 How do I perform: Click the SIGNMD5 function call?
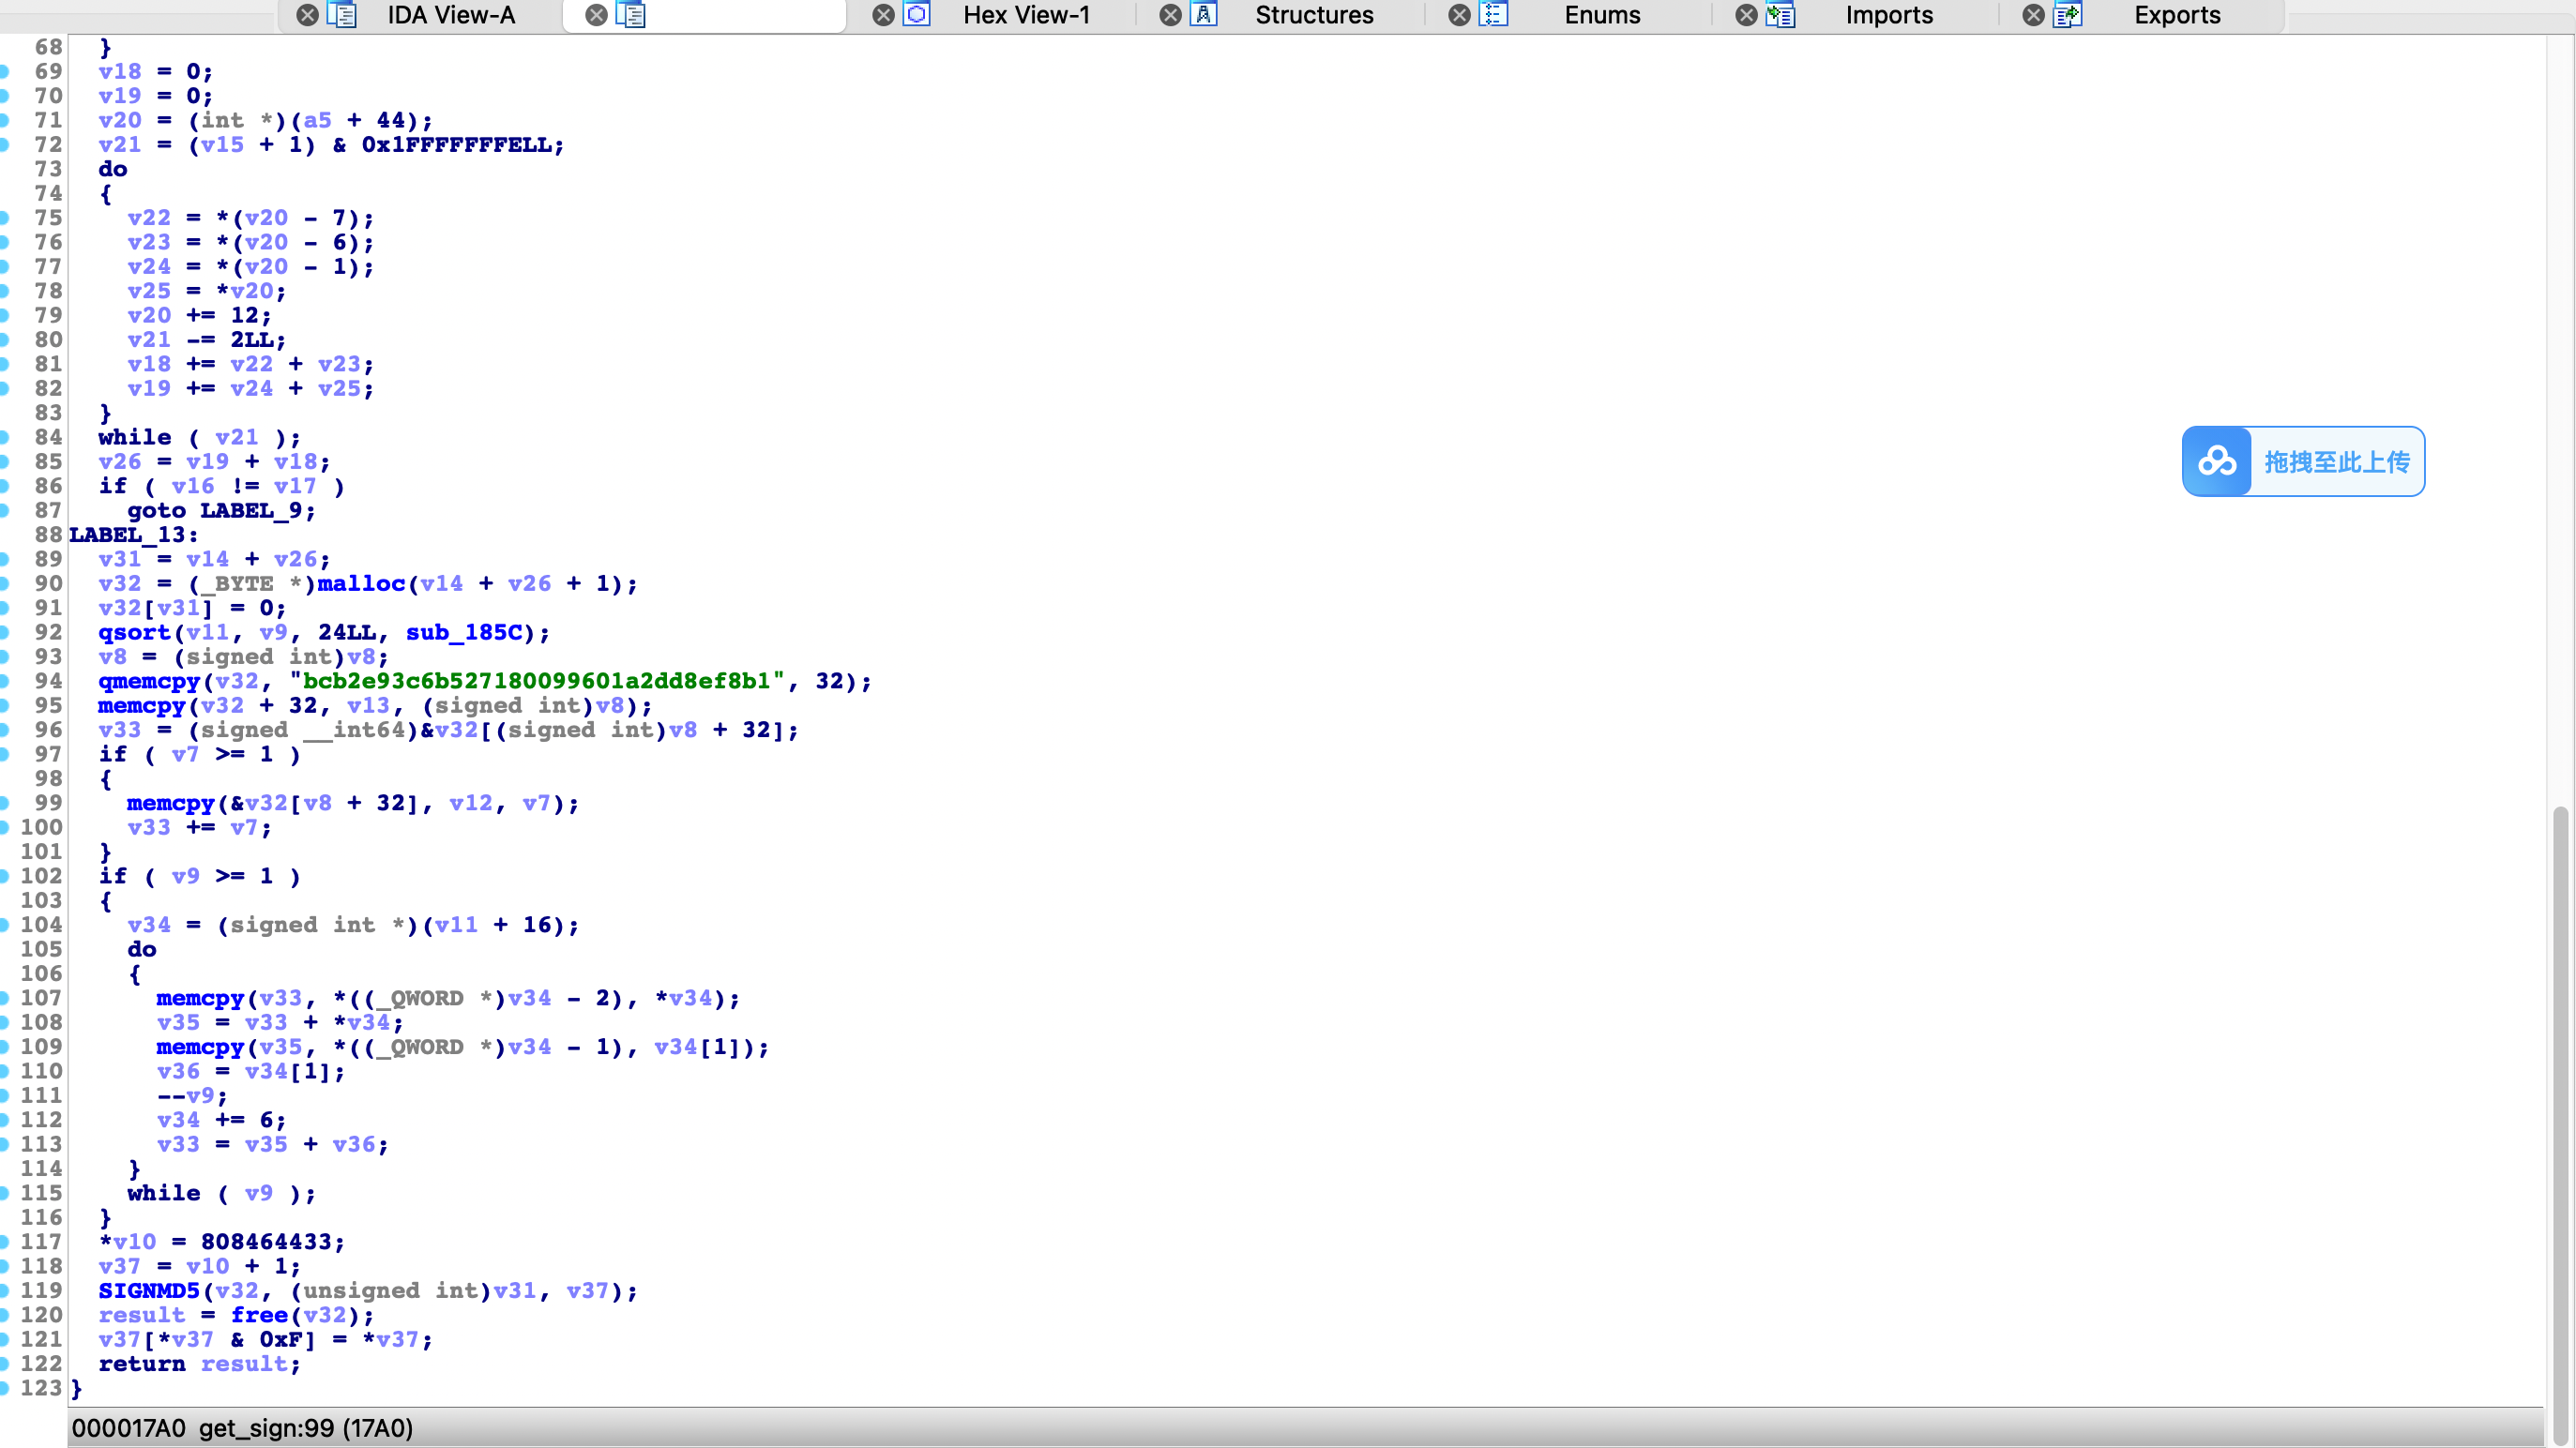pyautogui.click(x=149, y=1291)
